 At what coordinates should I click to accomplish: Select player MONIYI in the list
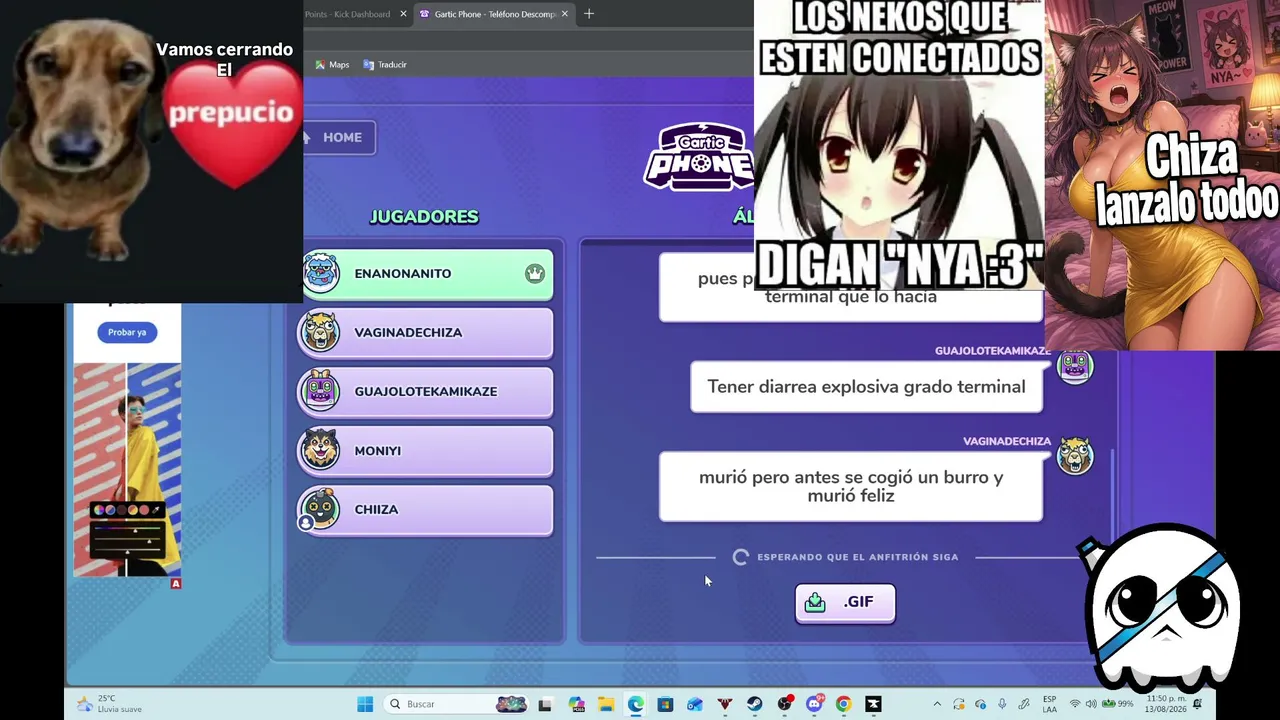point(426,451)
